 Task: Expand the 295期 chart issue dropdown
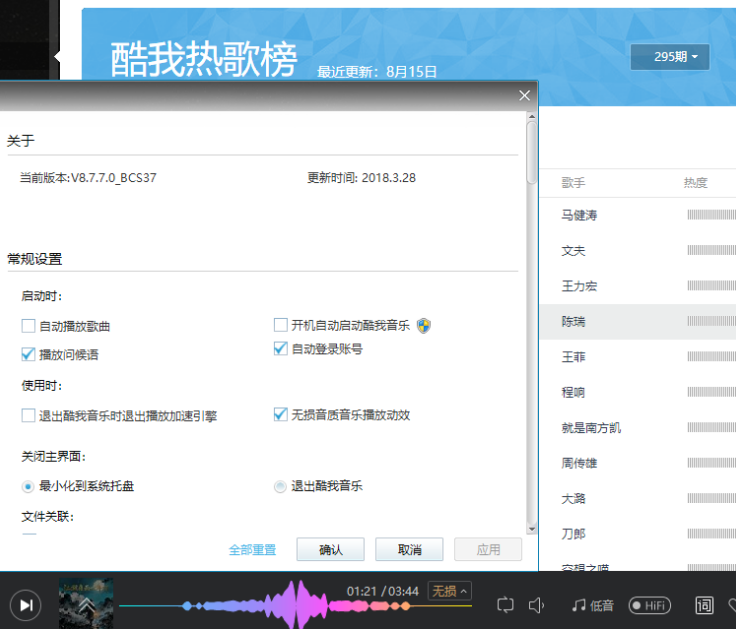(670, 57)
